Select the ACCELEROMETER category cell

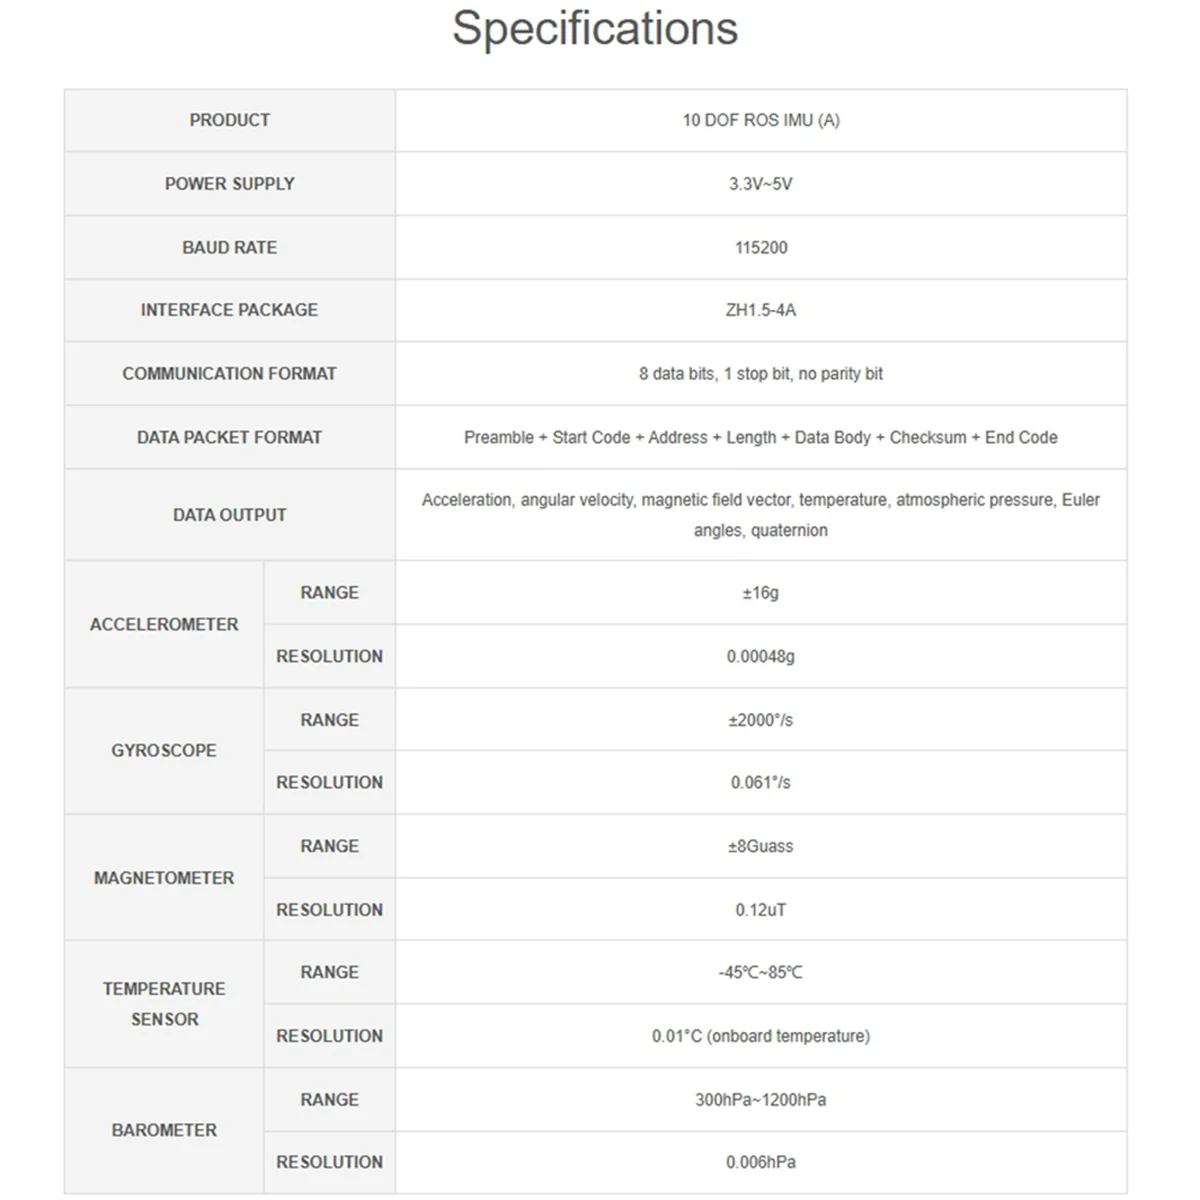(x=164, y=624)
